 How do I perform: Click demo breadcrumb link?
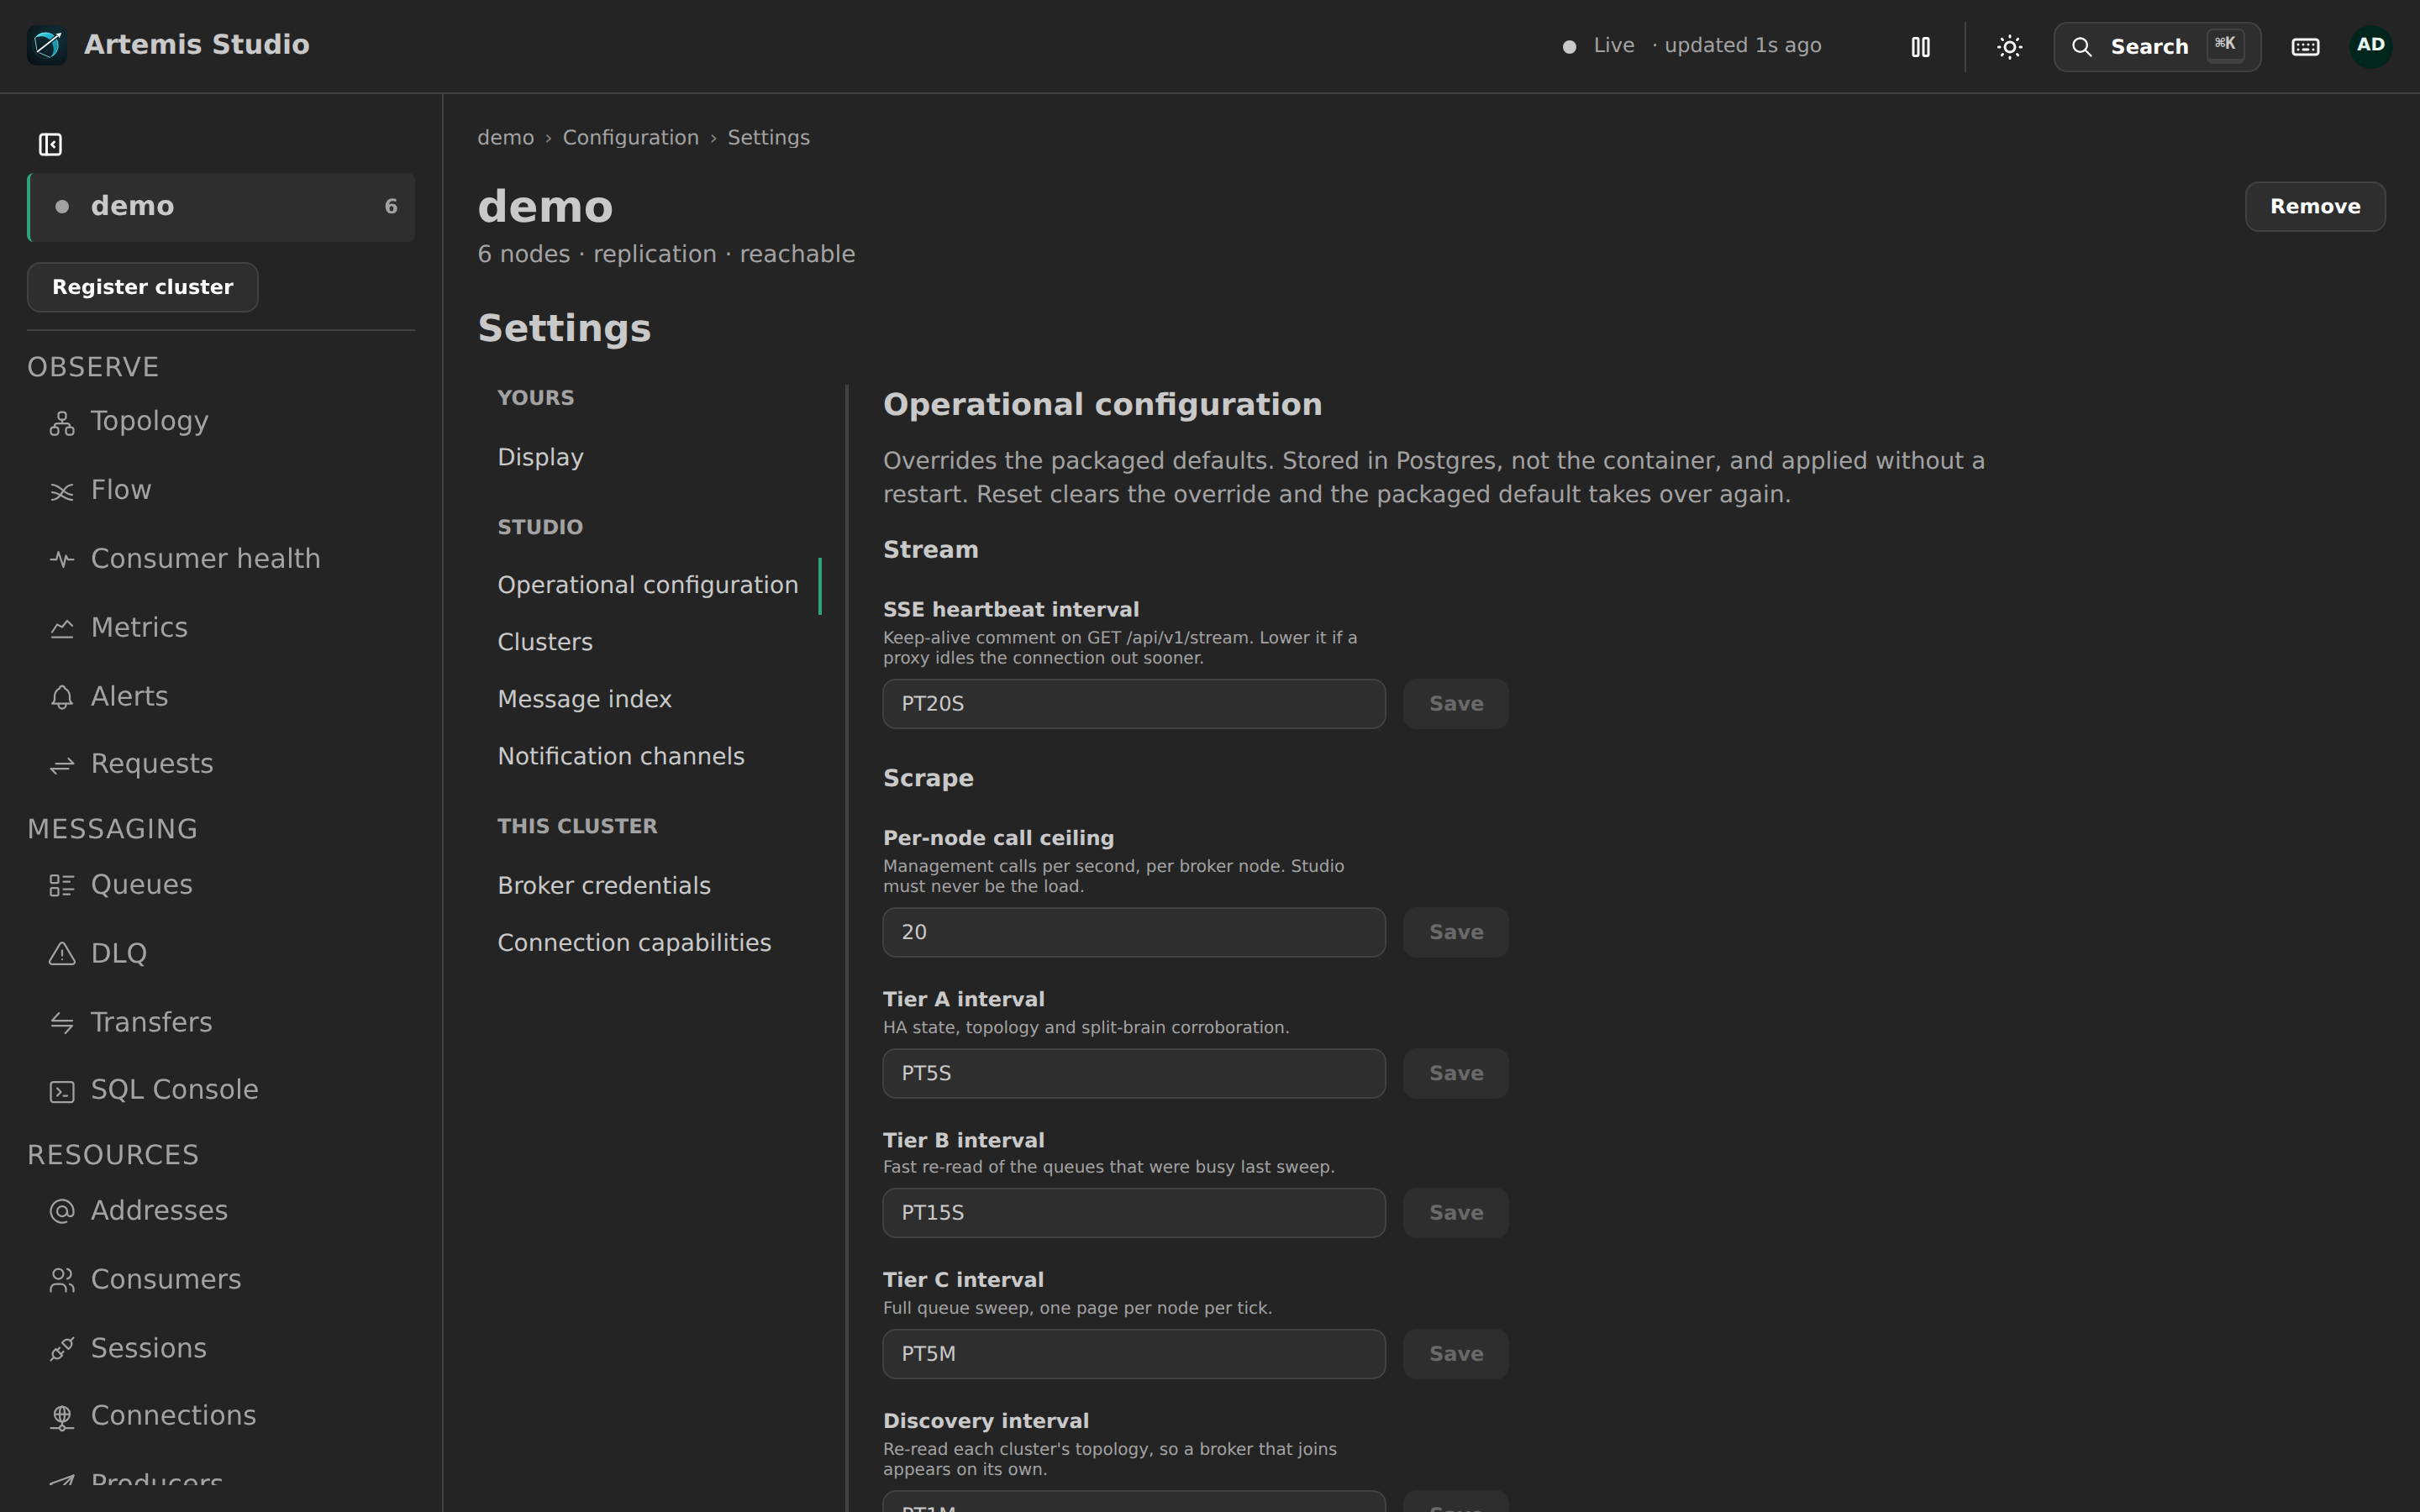pyautogui.click(x=505, y=138)
